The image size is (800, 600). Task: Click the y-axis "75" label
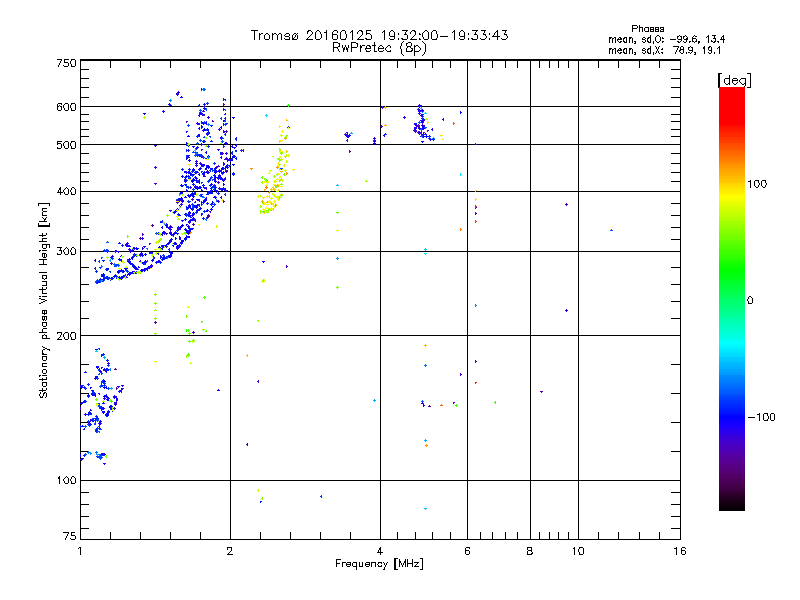70,536
